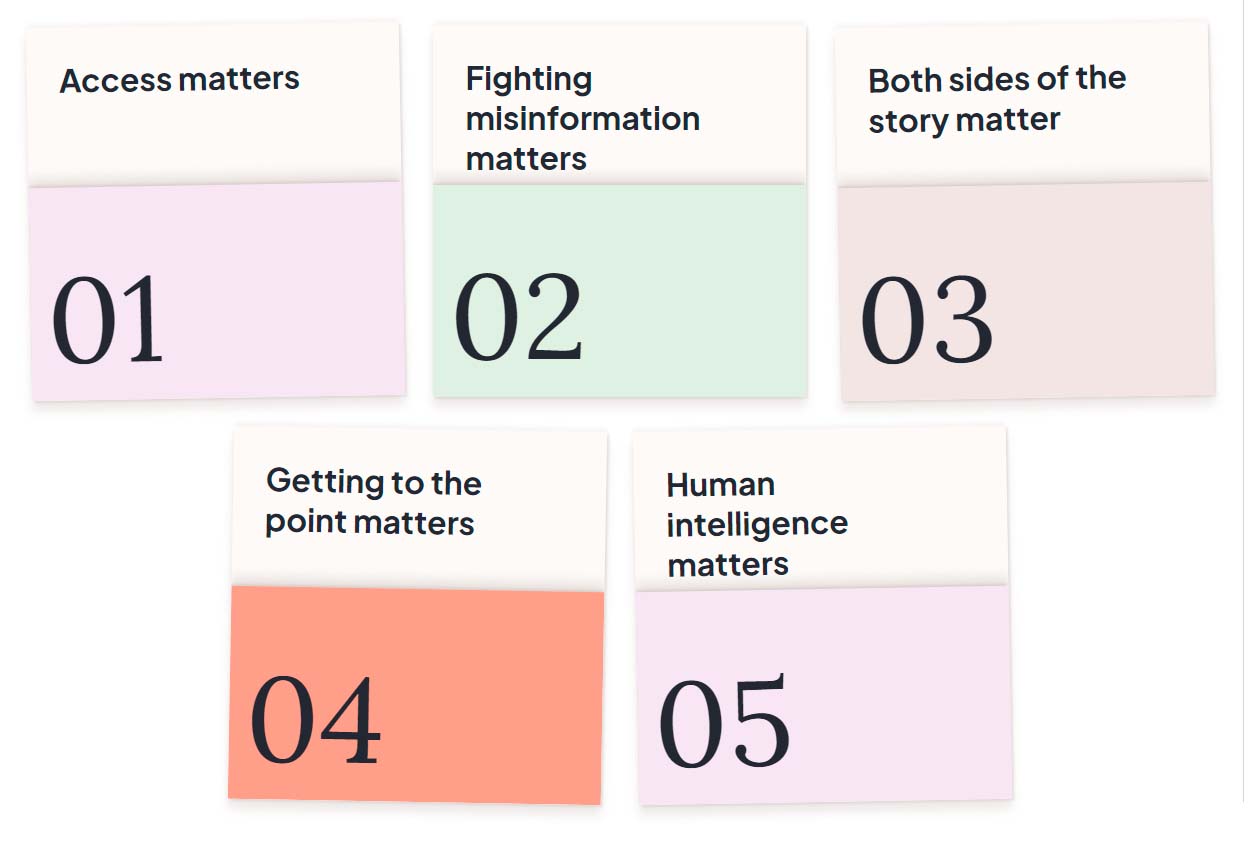Screen dimensions: 1248x849
Task: Select the large number 02
Action: [x=518, y=318]
